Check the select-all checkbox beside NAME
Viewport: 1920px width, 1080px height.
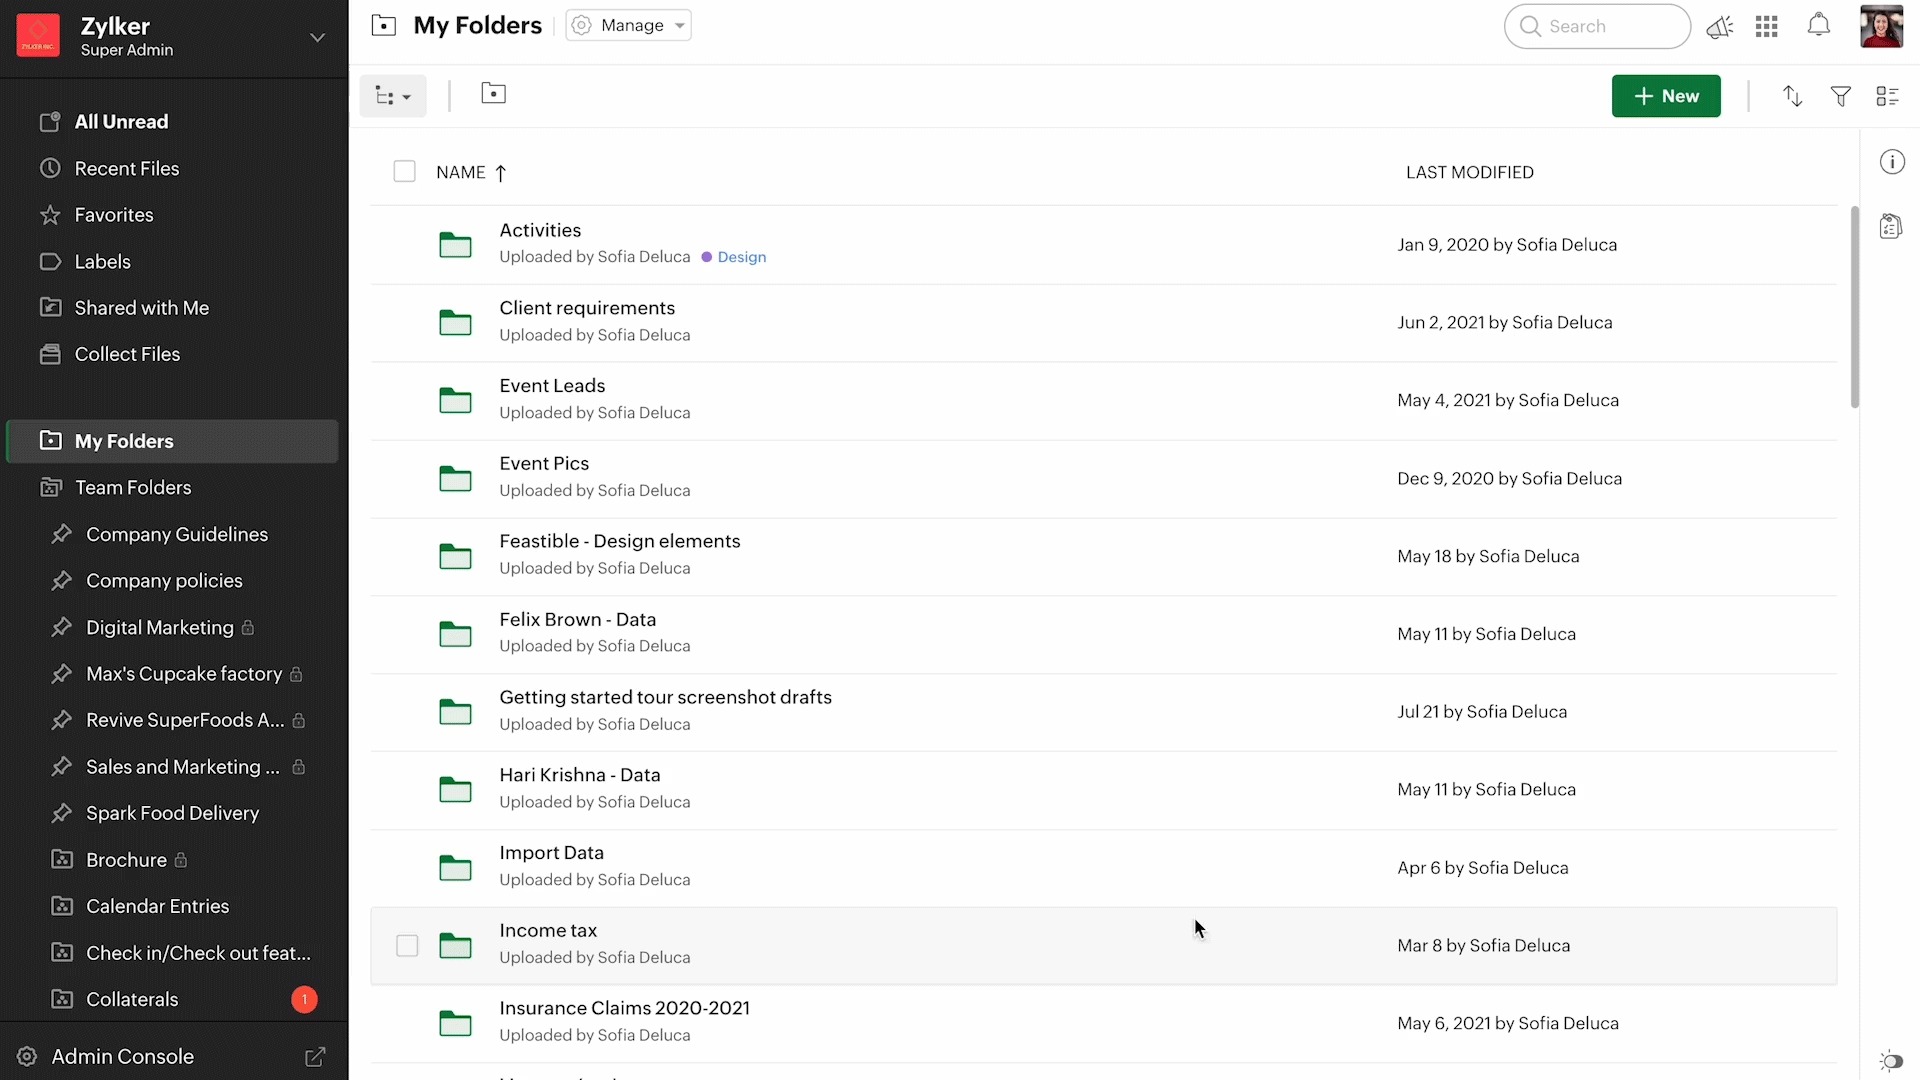[404, 172]
